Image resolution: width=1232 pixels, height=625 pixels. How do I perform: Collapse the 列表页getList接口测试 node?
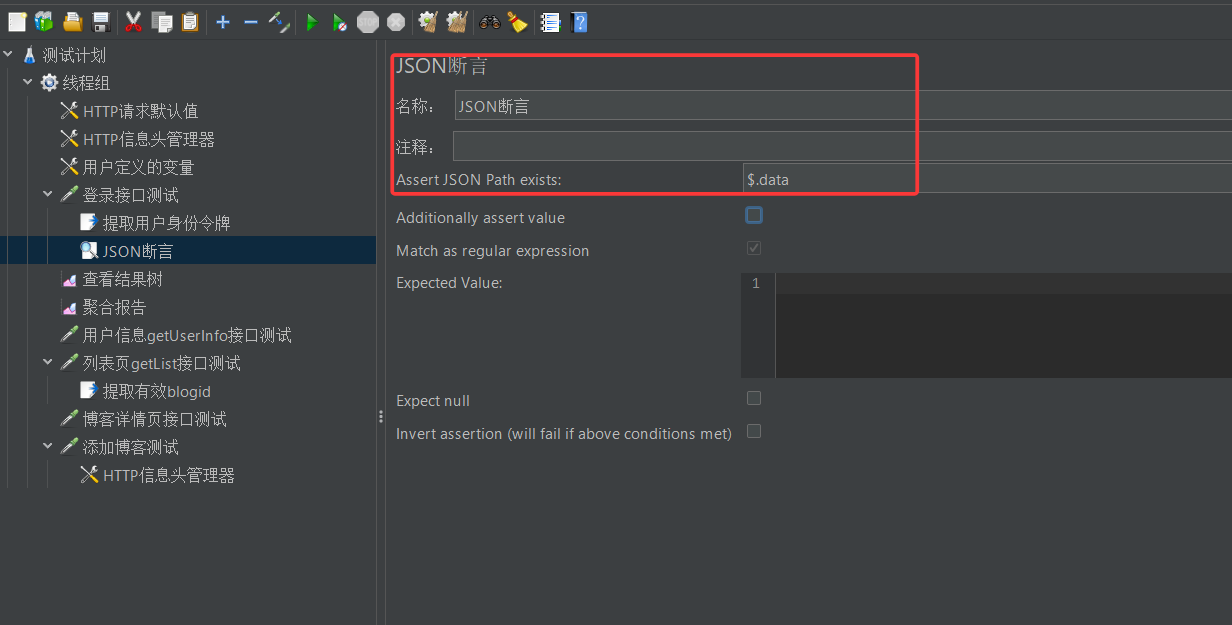click(x=48, y=362)
